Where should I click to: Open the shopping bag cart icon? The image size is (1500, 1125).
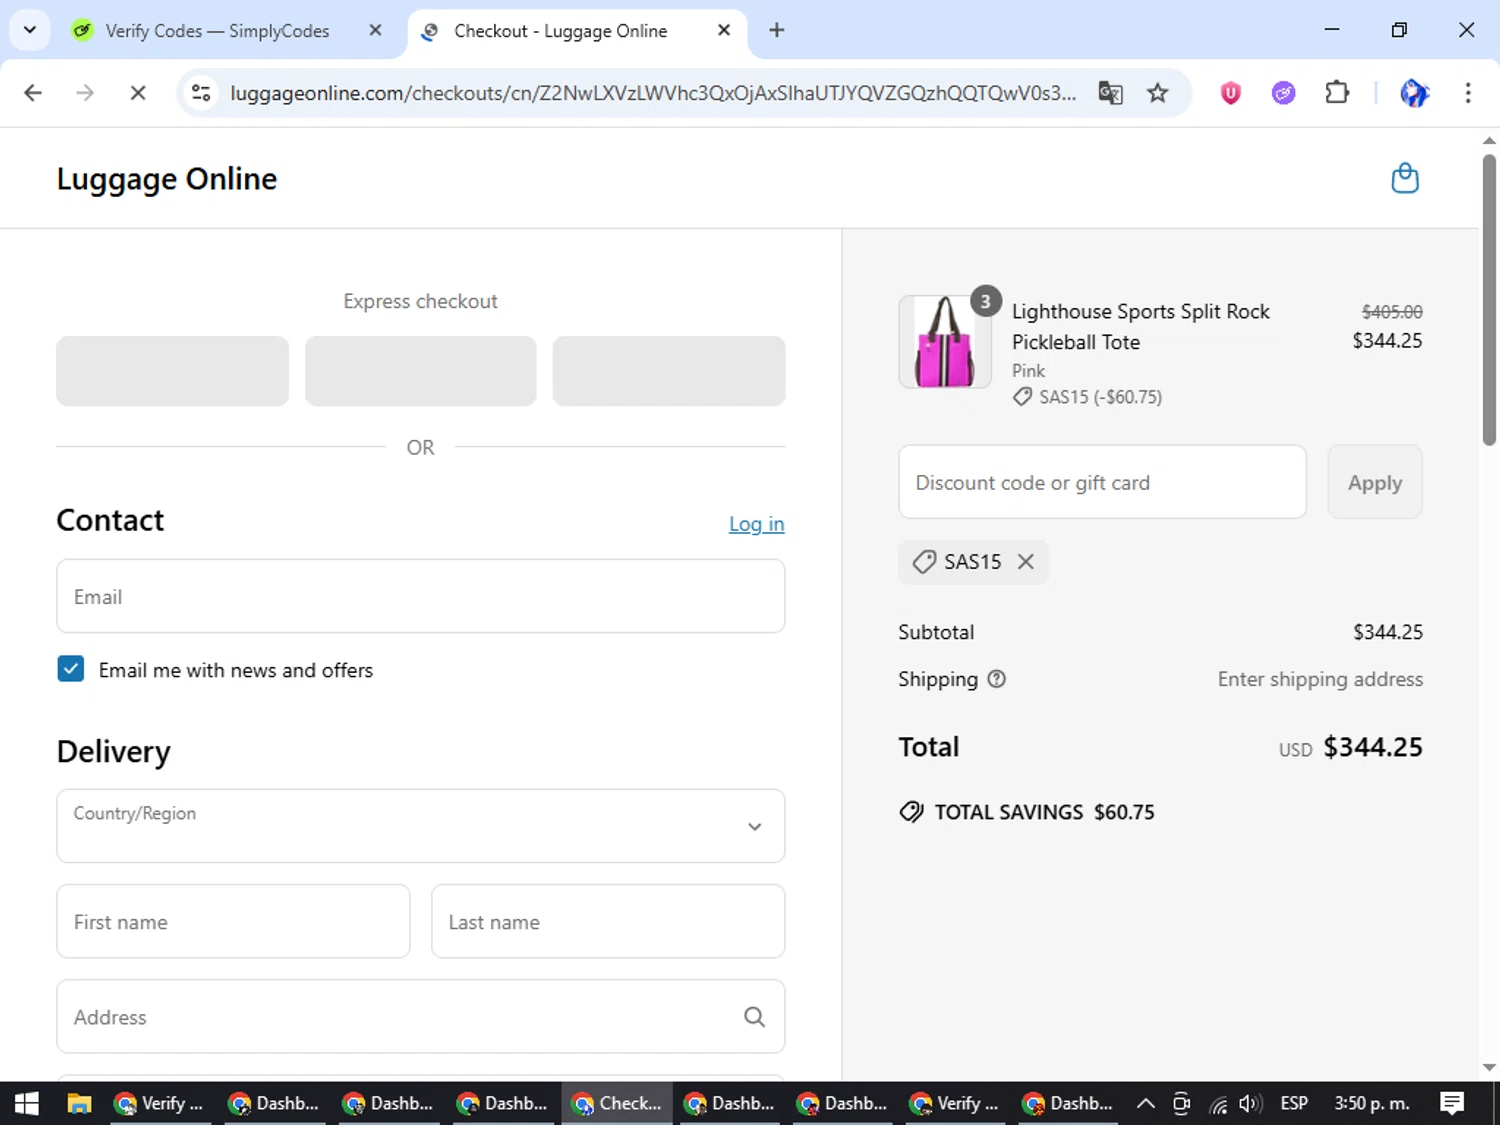tap(1405, 178)
